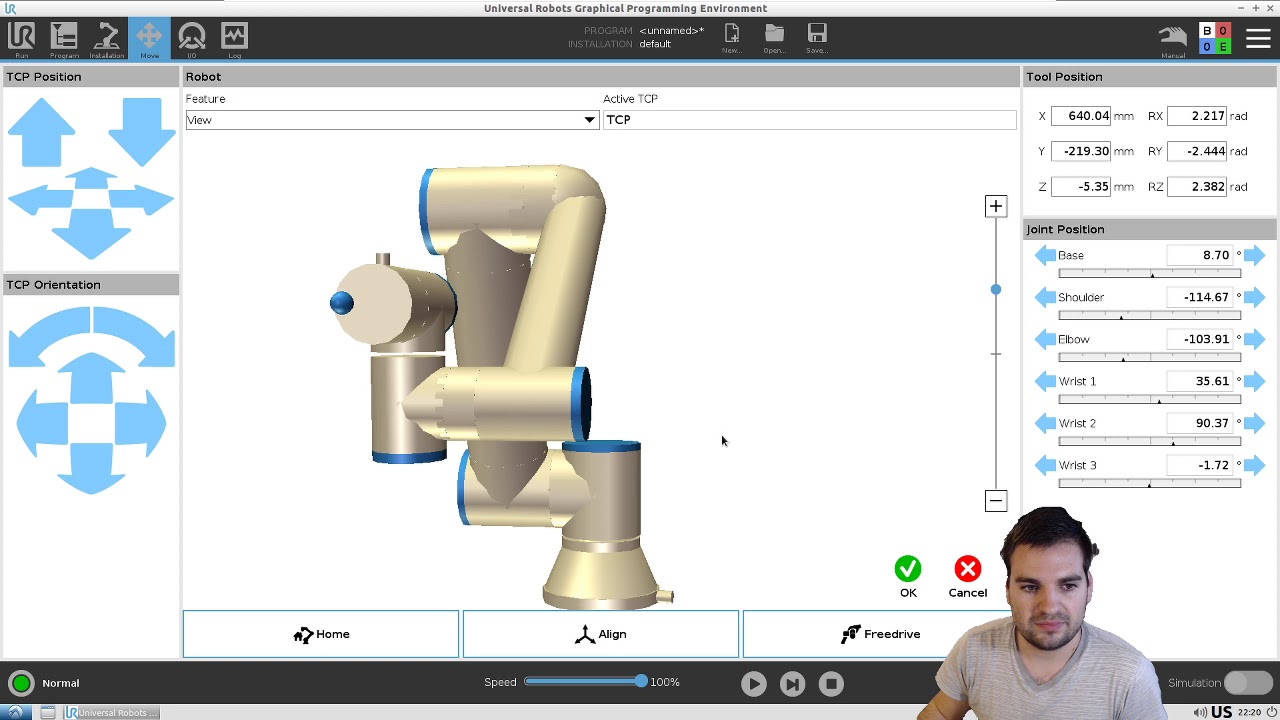
Task: Click the Save disk icon
Action: point(817,38)
